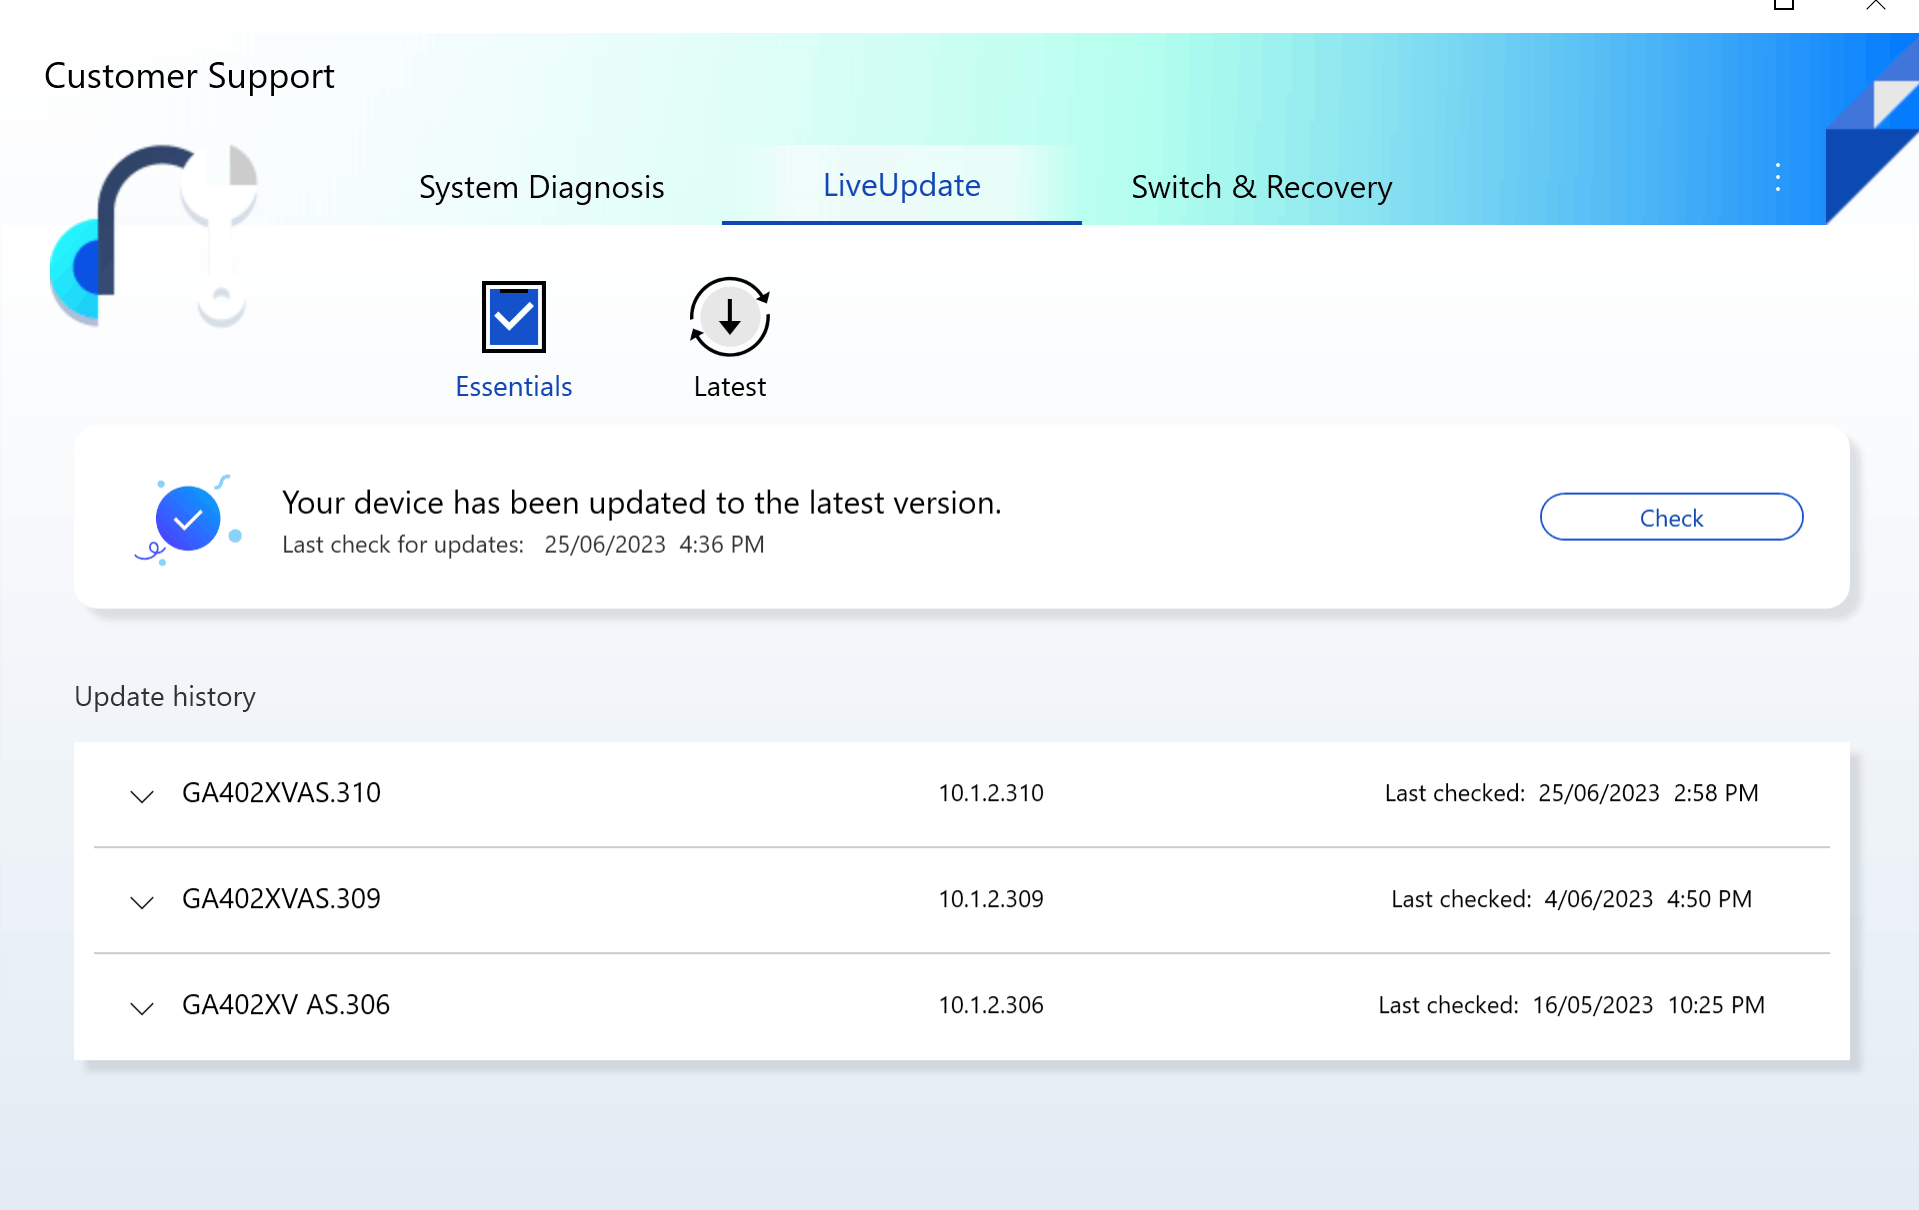
Task: Close the MyASUS window
Action: (1876, 5)
